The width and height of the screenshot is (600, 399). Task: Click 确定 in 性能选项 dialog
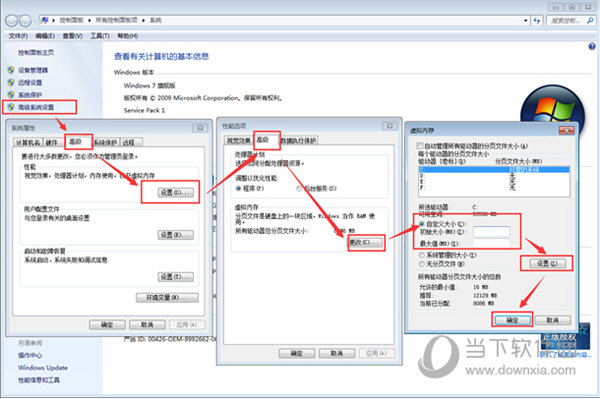coord(297,353)
